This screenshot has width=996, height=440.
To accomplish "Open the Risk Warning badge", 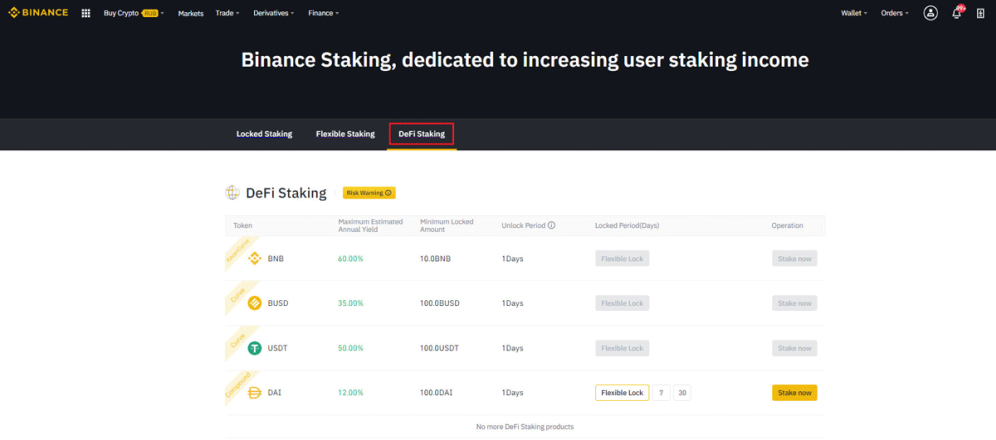I will point(369,192).
